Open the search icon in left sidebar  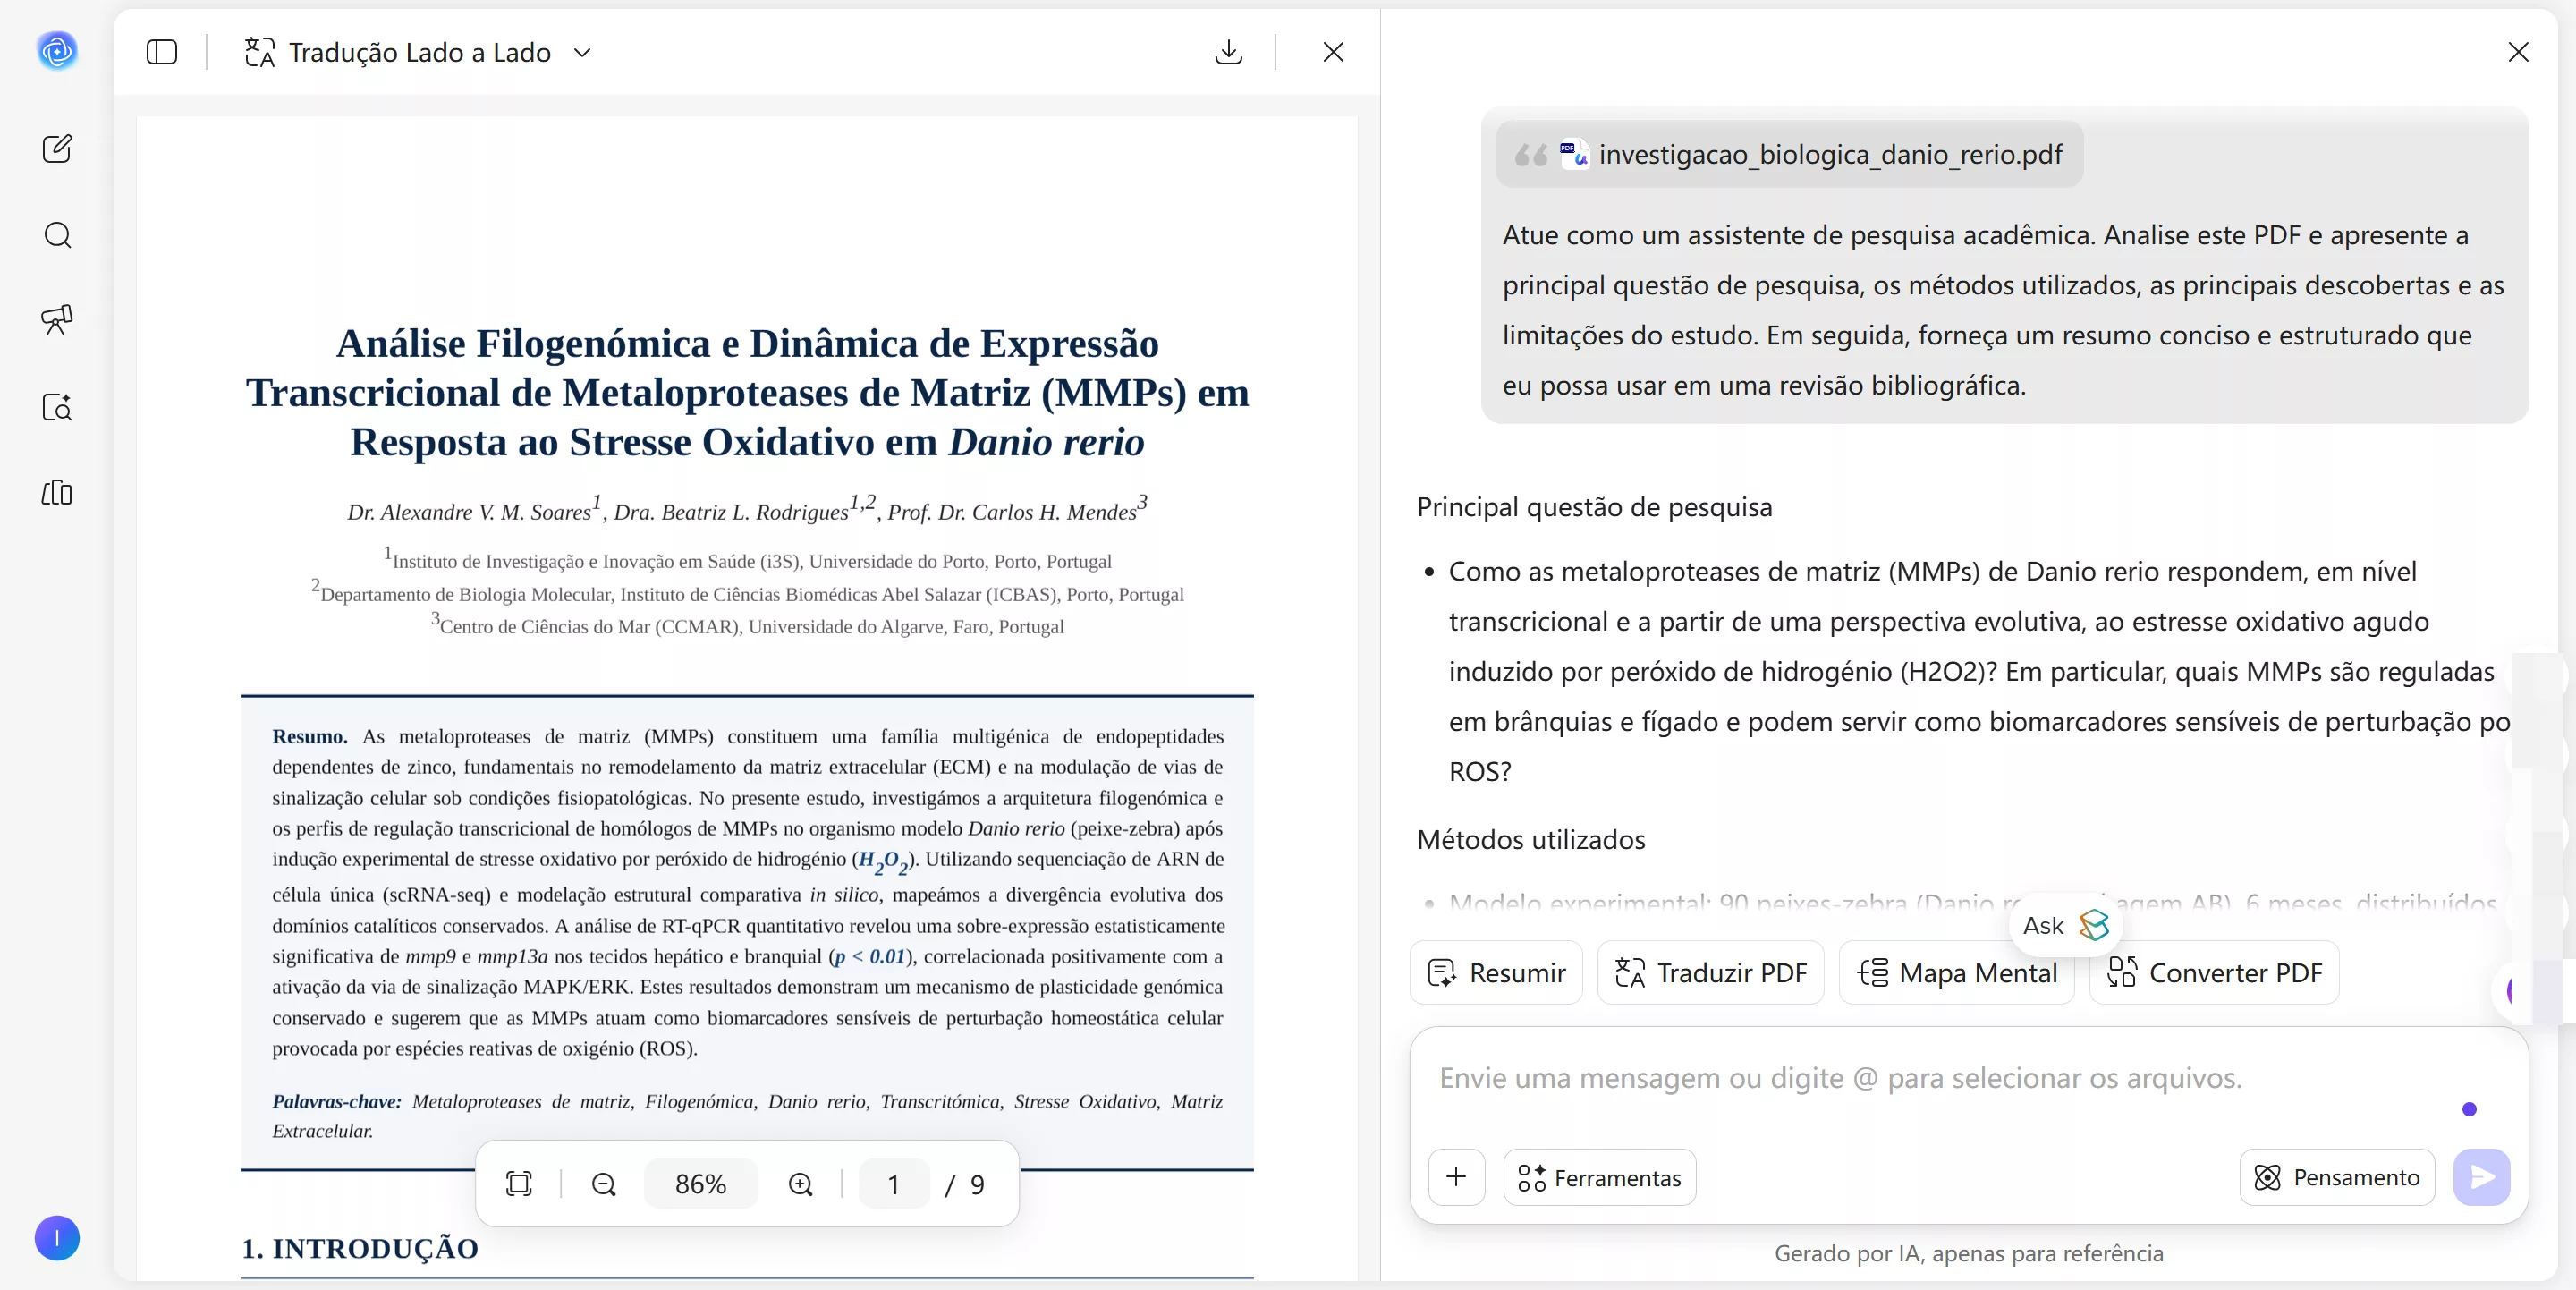[x=57, y=235]
